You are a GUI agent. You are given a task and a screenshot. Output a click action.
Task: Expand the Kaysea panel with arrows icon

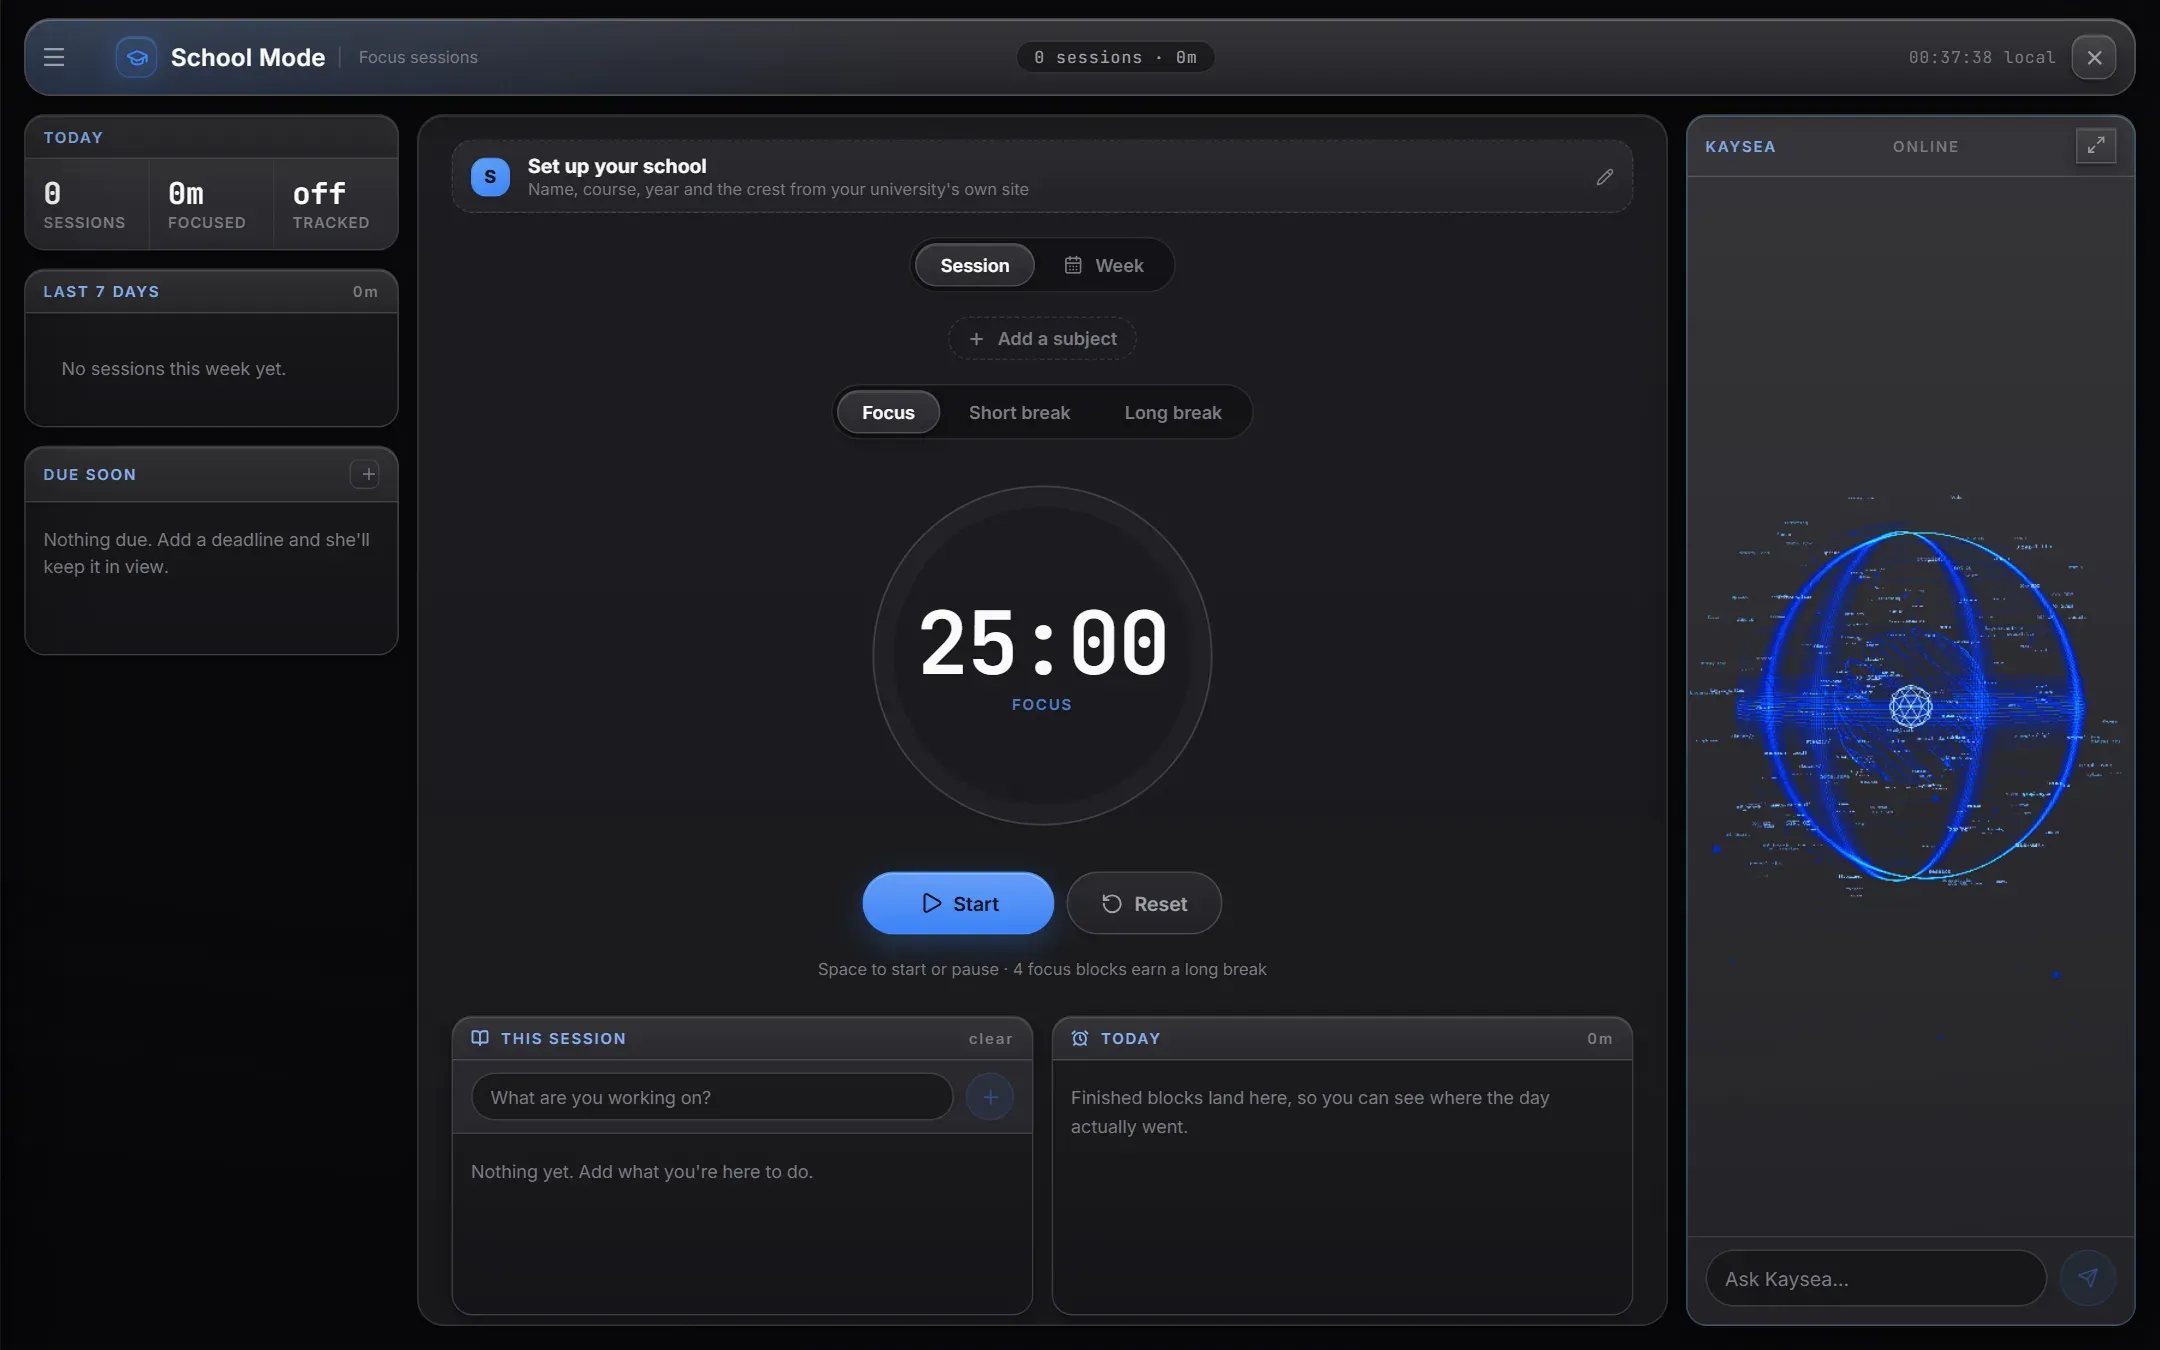[2096, 146]
